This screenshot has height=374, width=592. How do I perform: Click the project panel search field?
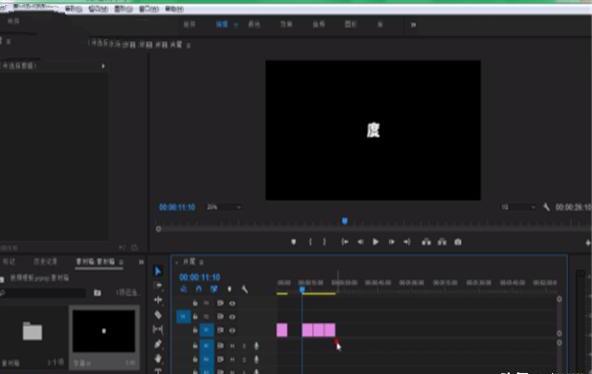tap(43, 293)
